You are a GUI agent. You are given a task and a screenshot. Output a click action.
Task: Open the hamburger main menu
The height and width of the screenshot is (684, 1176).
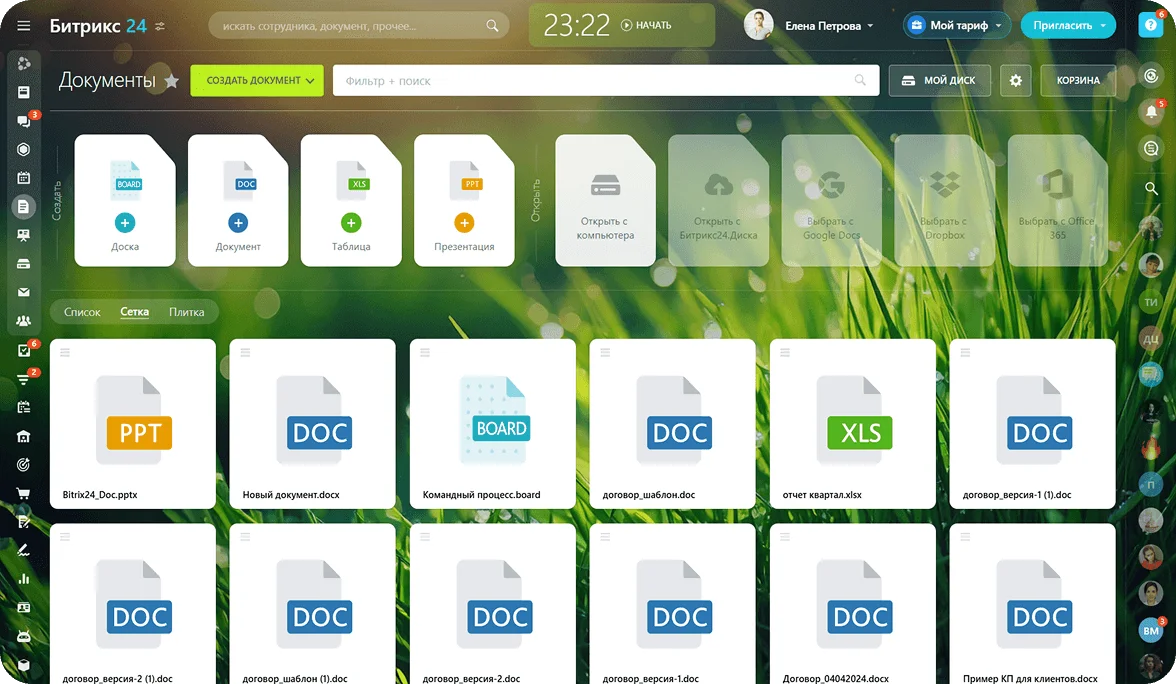pos(24,26)
